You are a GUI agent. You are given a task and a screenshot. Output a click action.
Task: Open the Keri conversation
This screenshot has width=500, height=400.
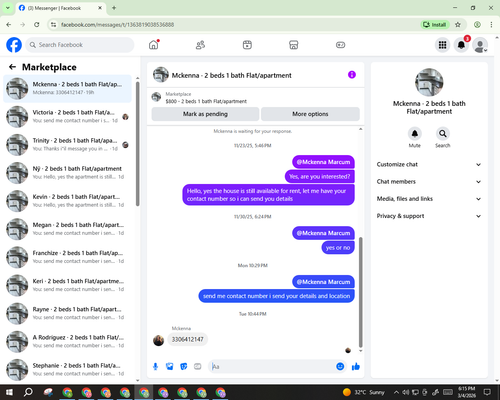[x=68, y=285]
